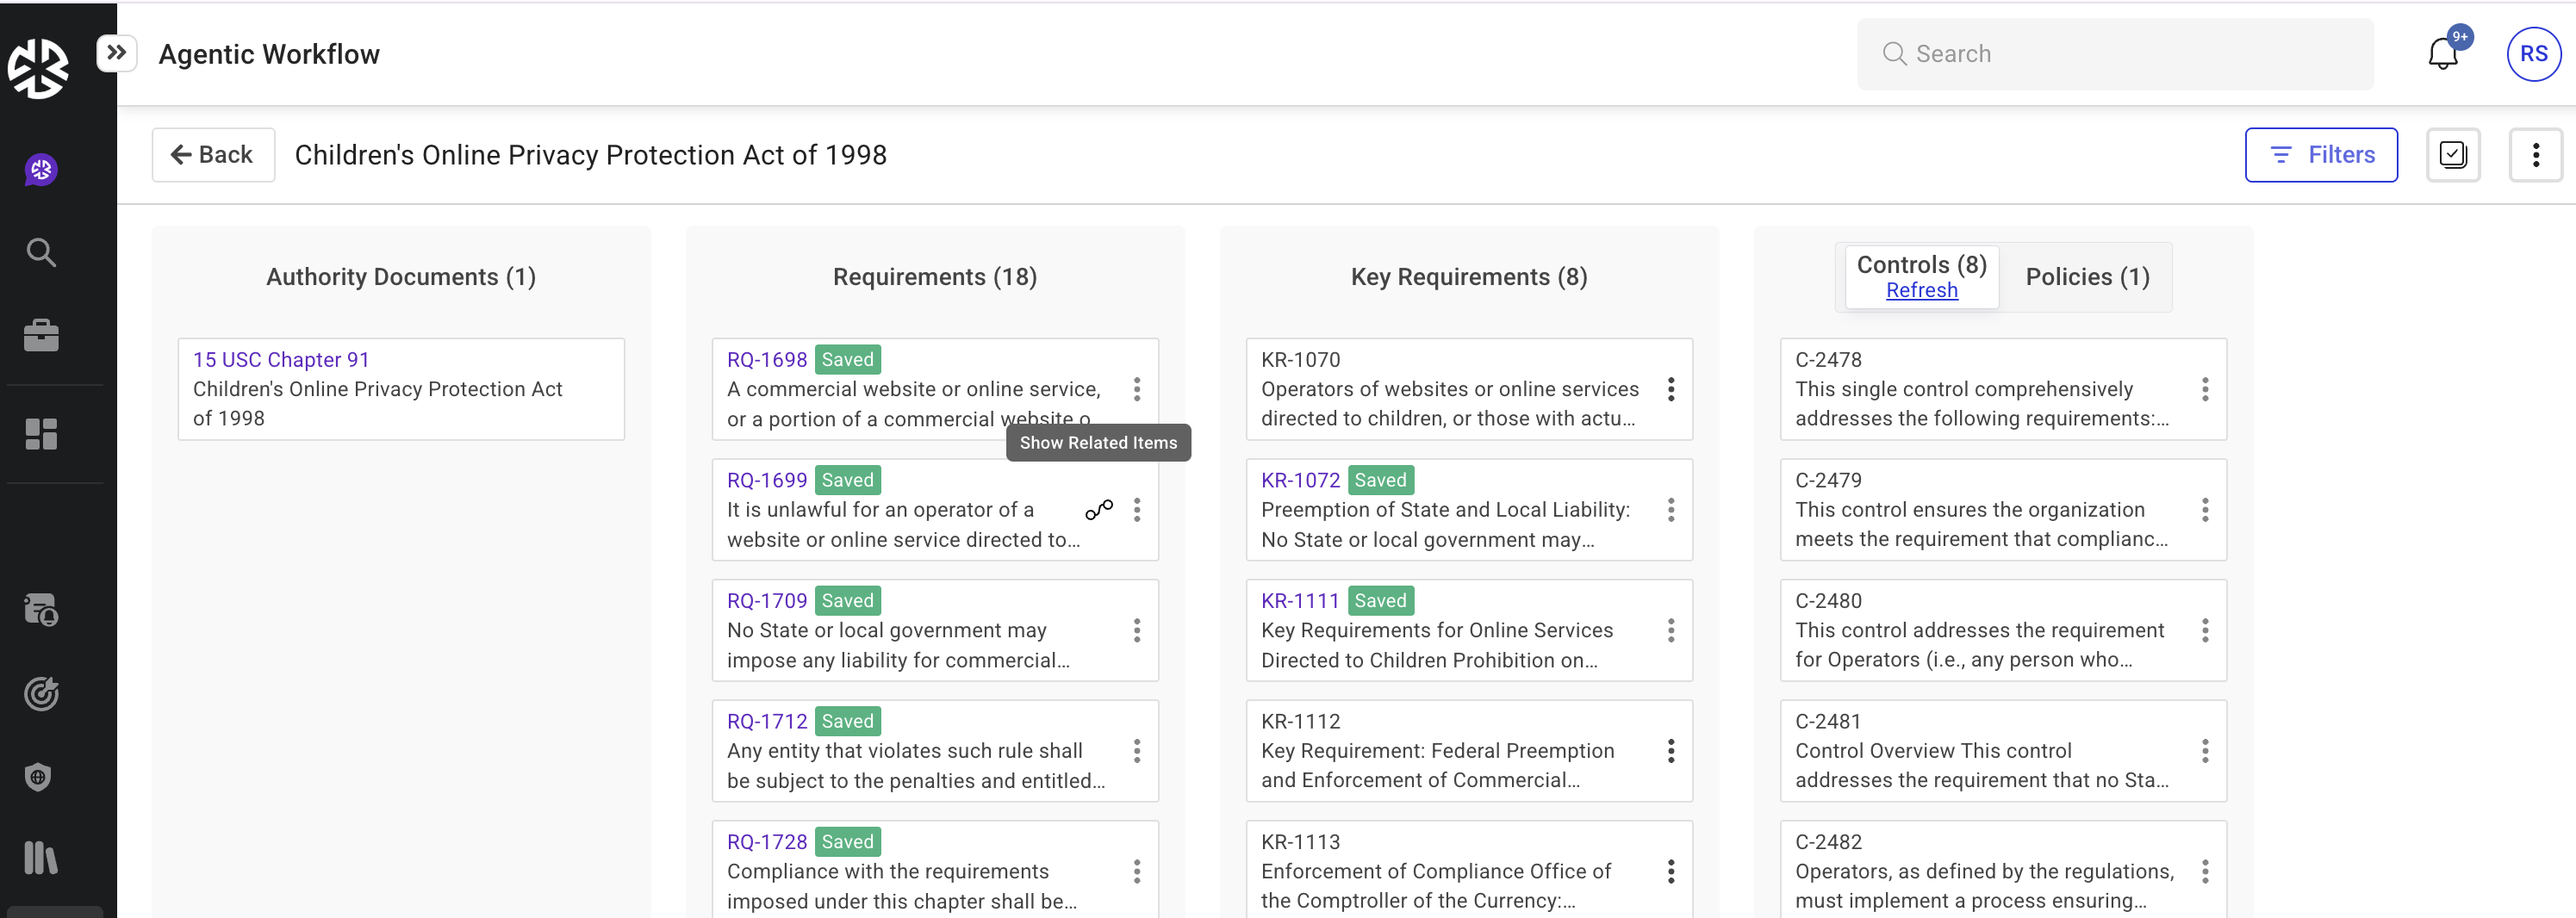Open the 15 USC Chapter 91 link

pyautogui.click(x=281, y=360)
